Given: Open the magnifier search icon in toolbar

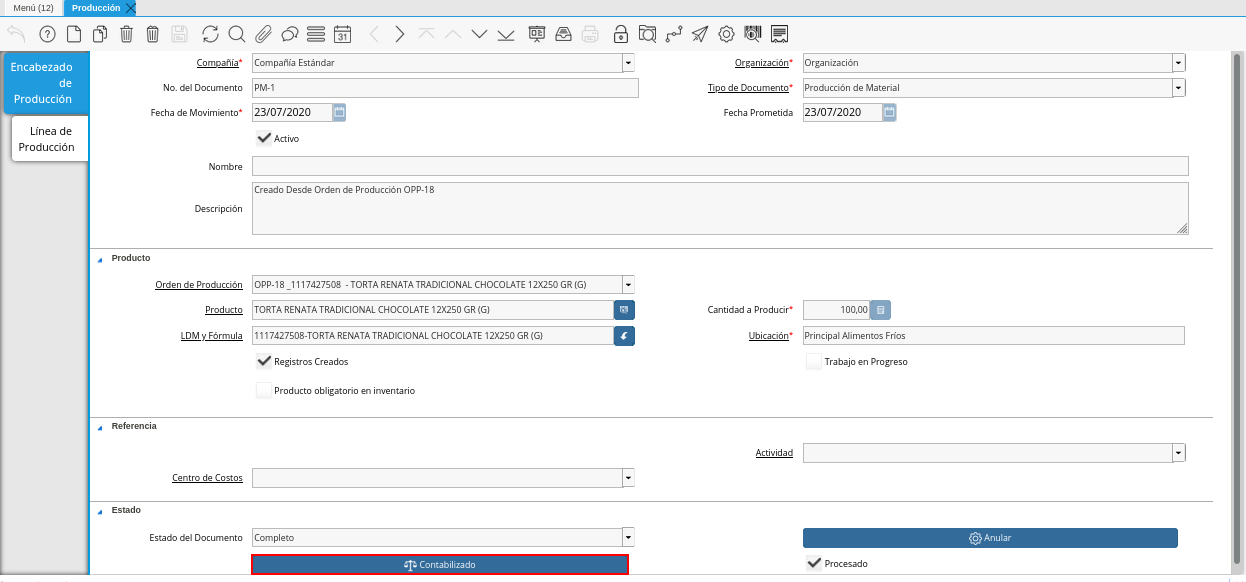Looking at the screenshot, I should tap(237, 34).
